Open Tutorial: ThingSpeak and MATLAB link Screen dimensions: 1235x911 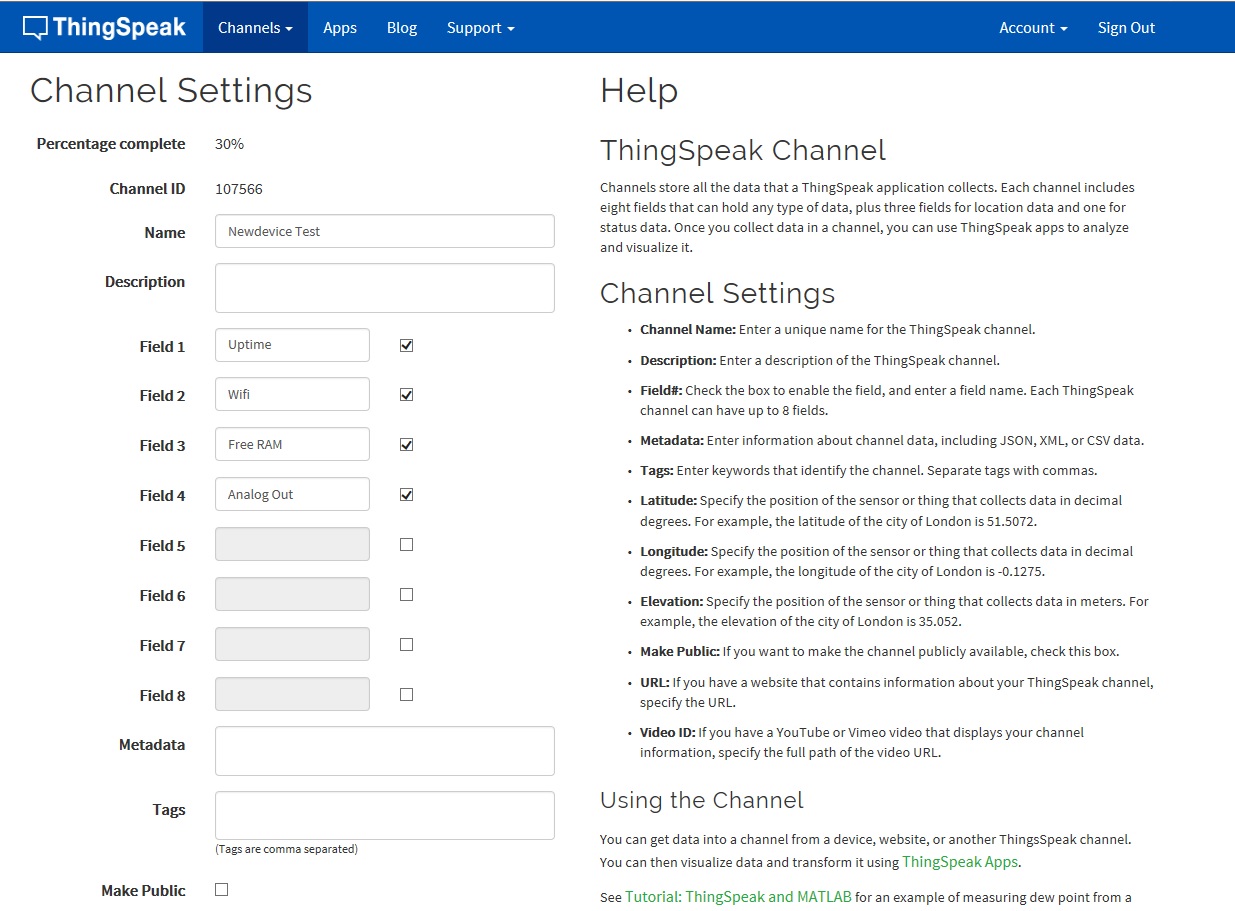pyautogui.click(x=738, y=897)
